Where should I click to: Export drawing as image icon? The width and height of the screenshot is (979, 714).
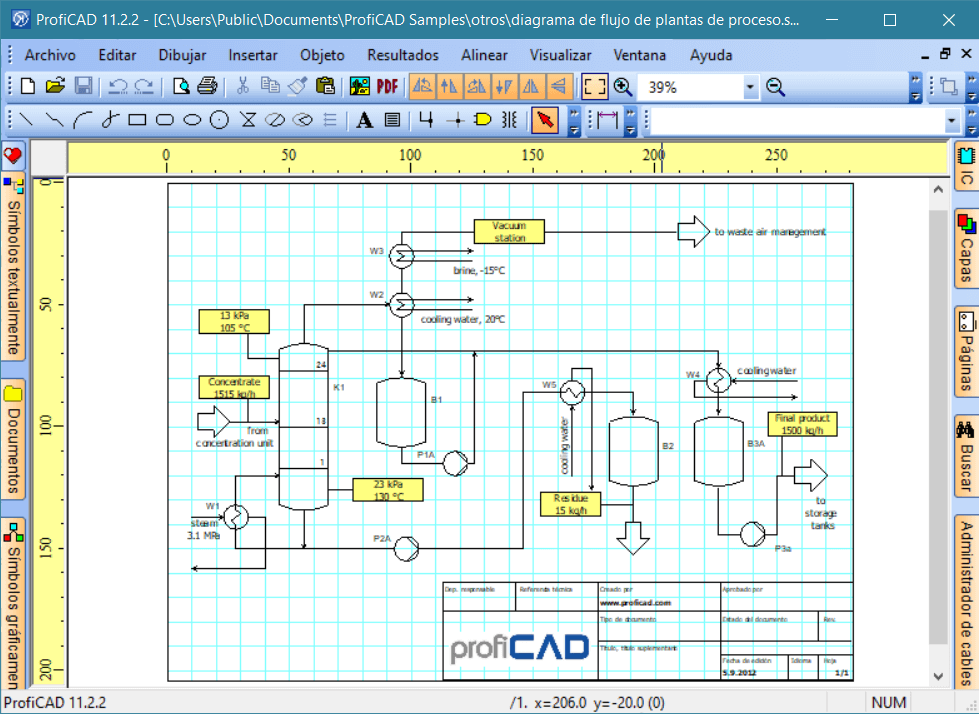(x=360, y=86)
